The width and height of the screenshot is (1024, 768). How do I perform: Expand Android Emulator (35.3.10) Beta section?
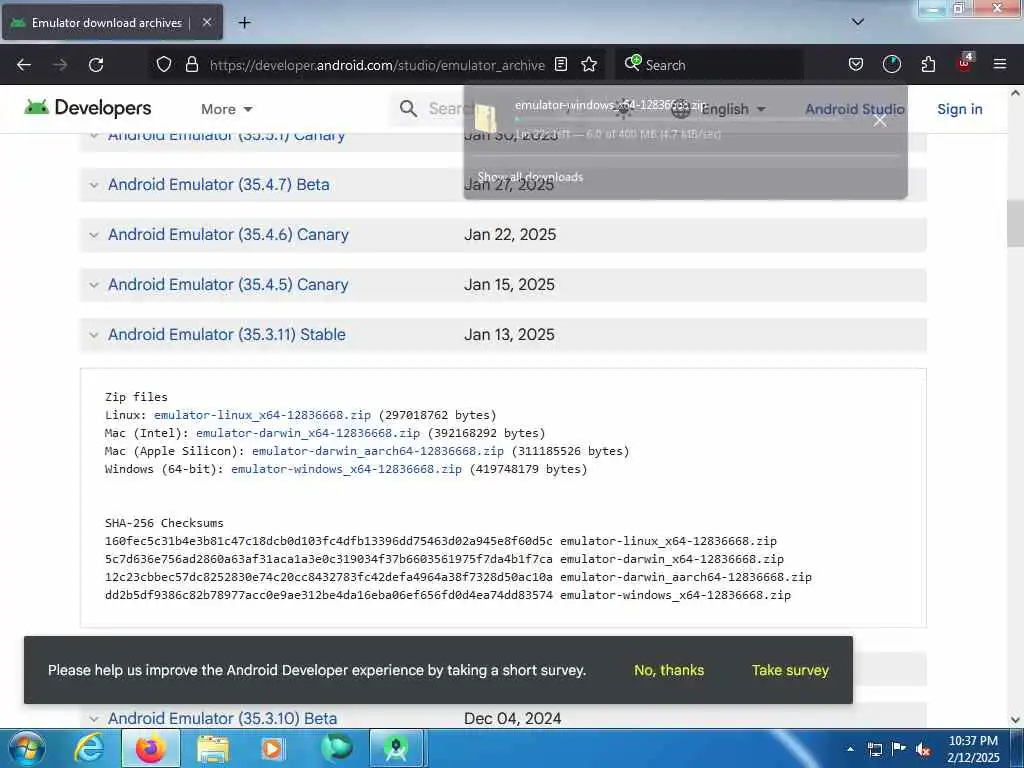[222, 718]
